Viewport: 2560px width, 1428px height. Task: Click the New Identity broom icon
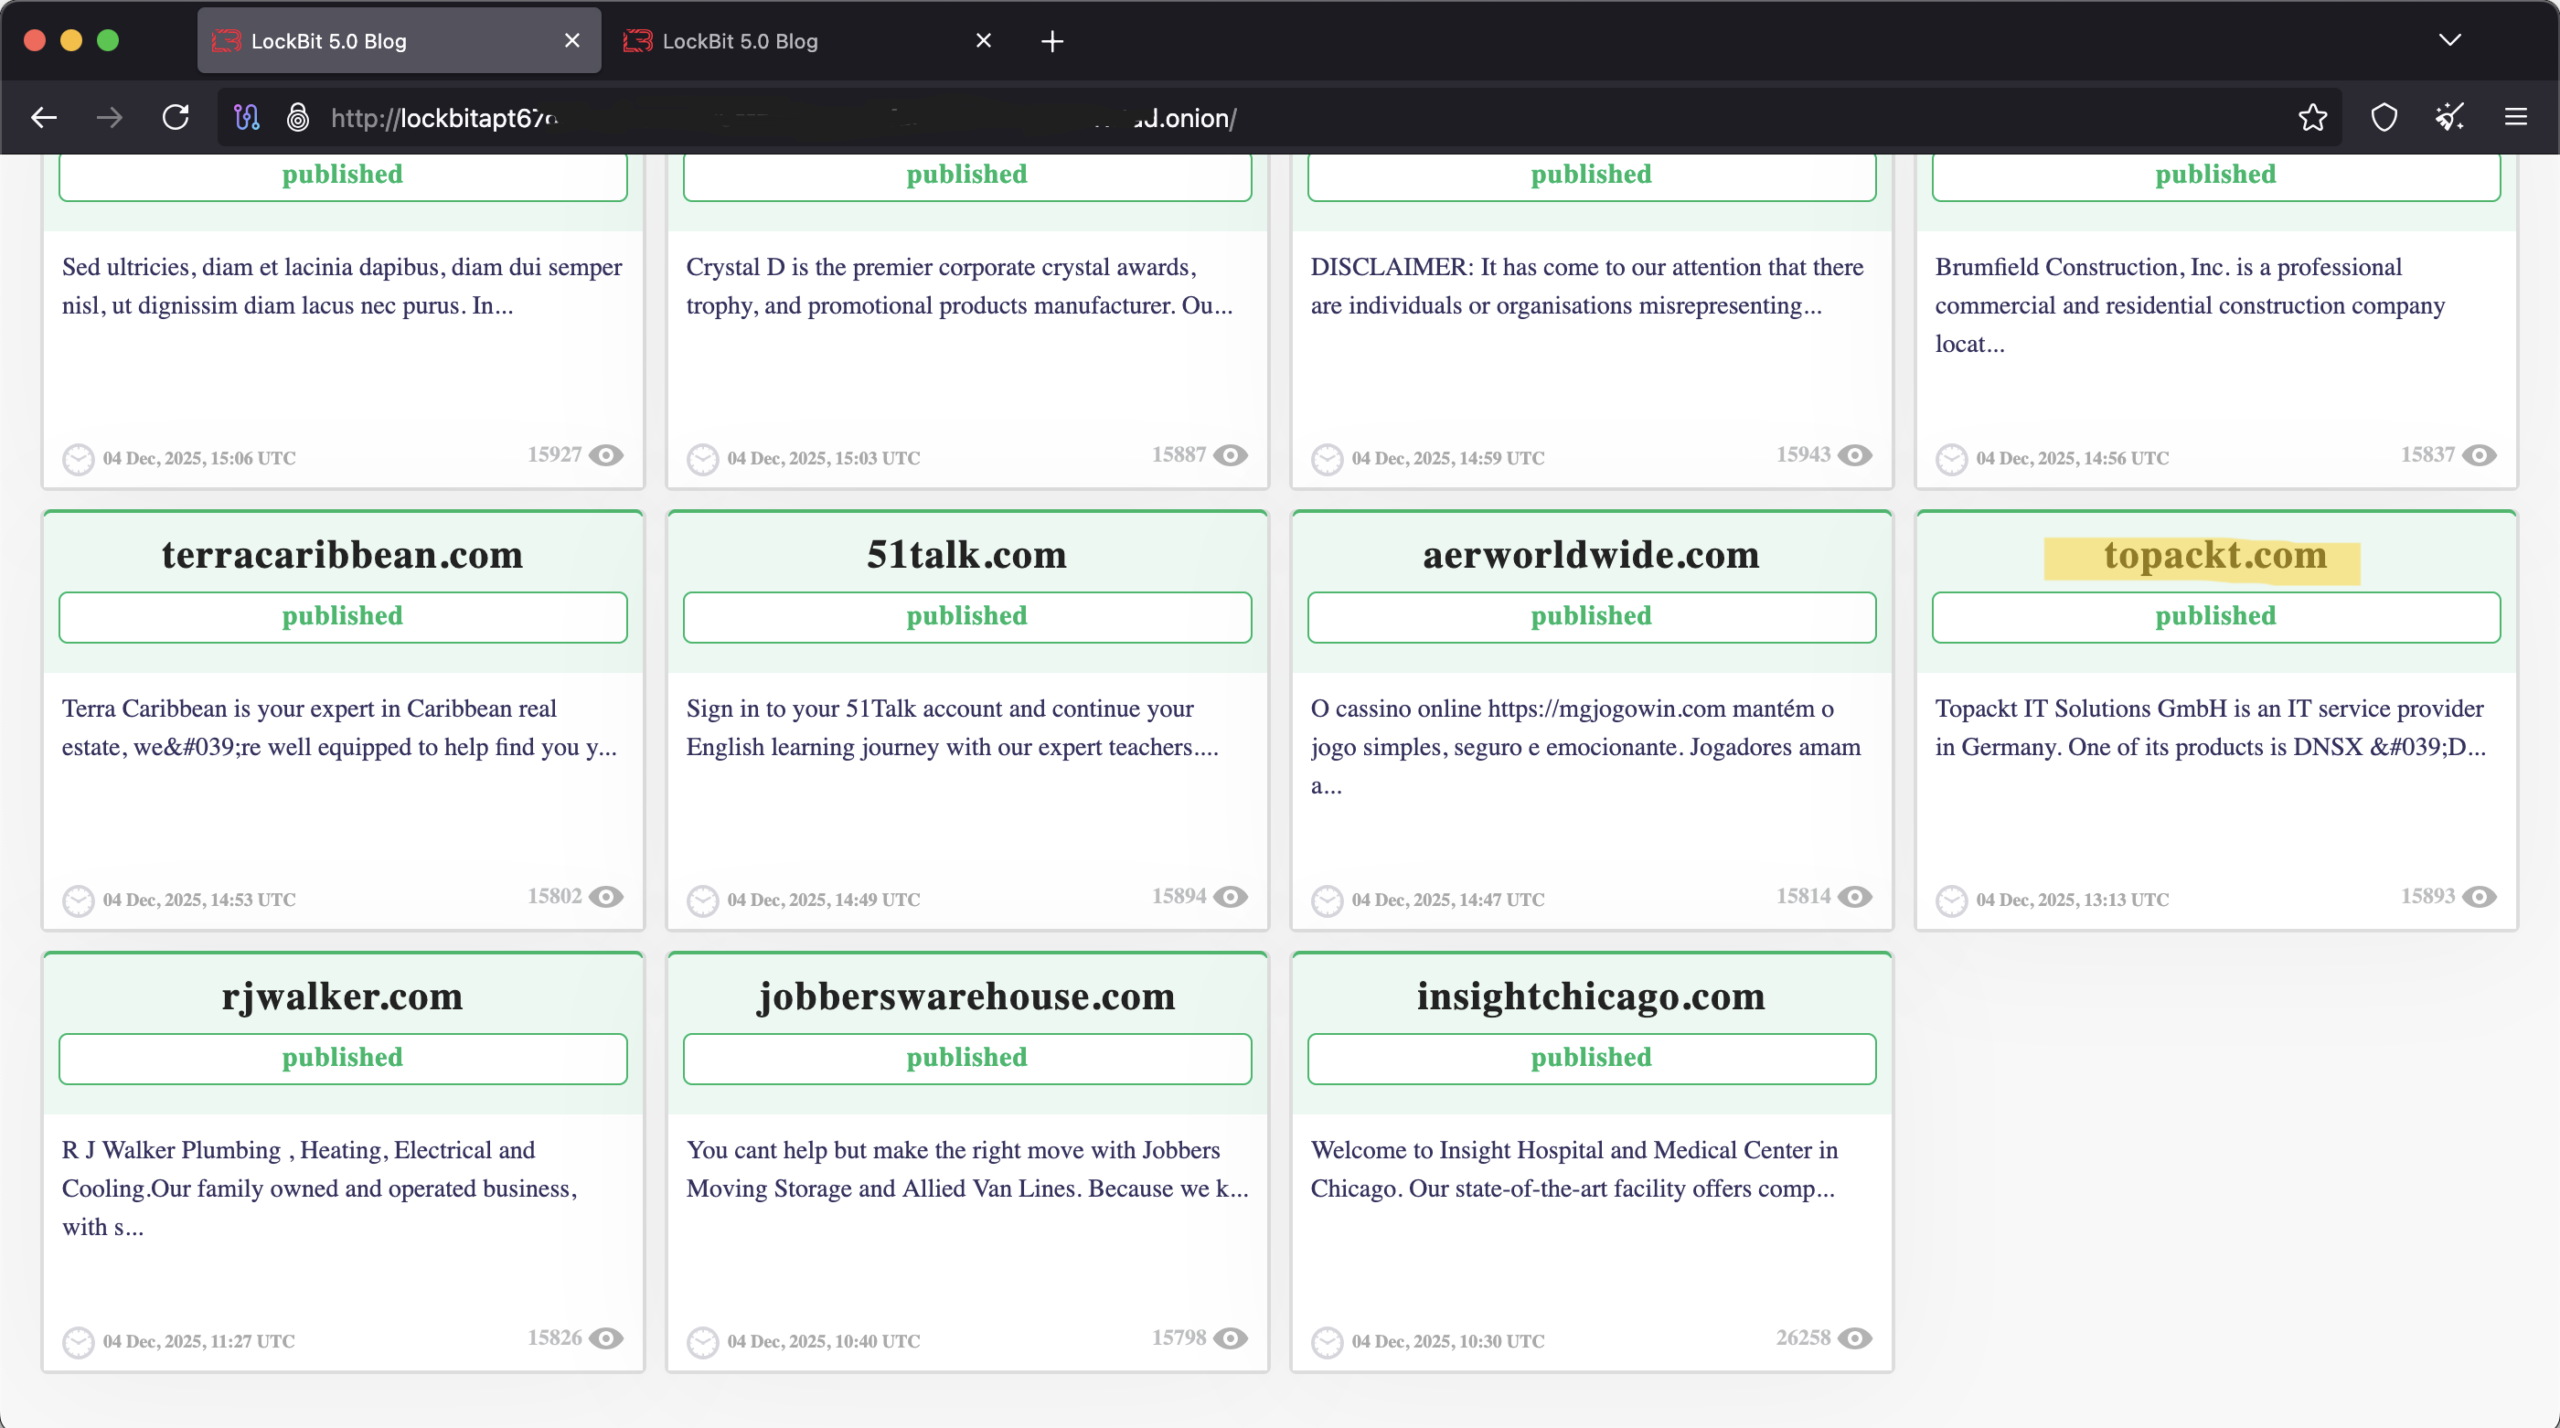click(x=2449, y=118)
